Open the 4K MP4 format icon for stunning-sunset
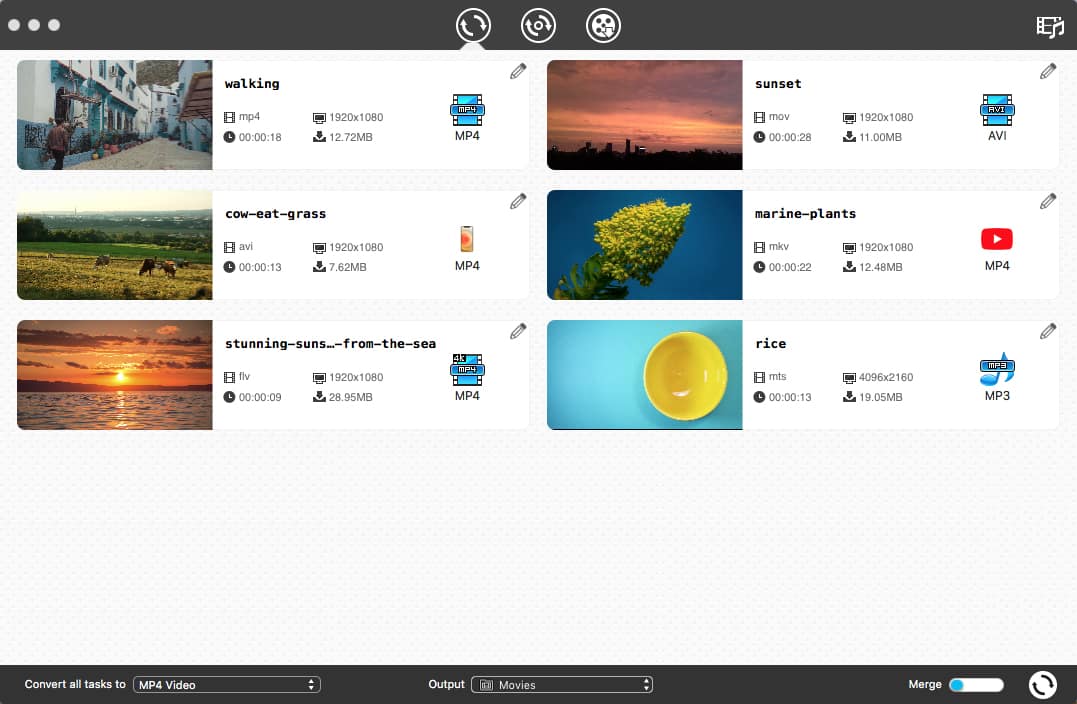The height and width of the screenshot is (704, 1077). pyautogui.click(x=467, y=370)
